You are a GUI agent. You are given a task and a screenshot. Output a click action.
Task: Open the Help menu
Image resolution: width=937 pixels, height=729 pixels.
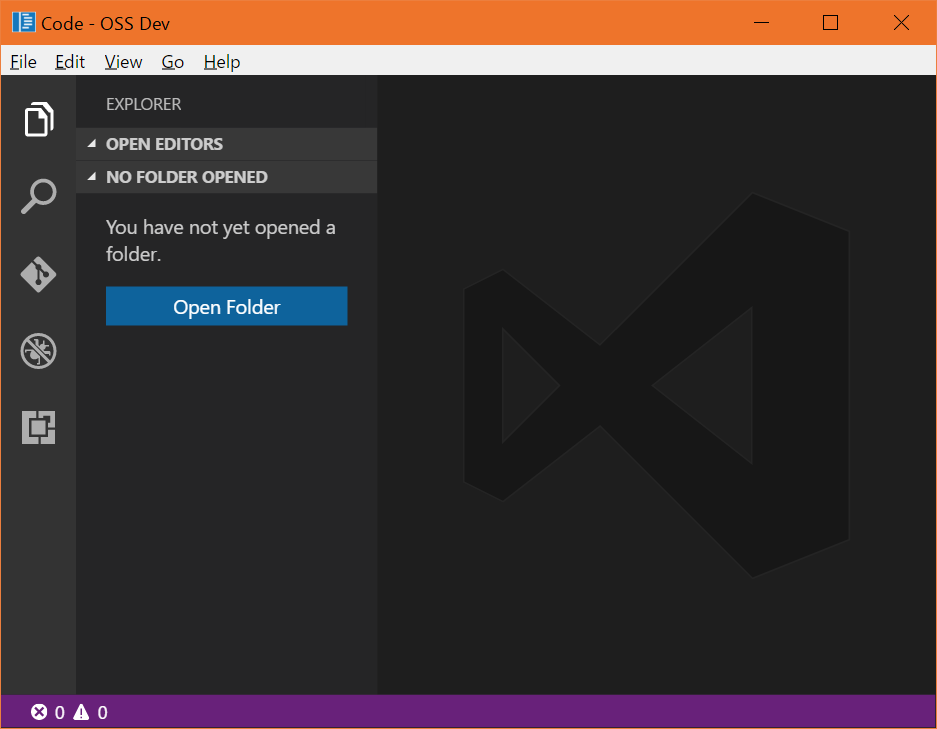pyautogui.click(x=222, y=62)
